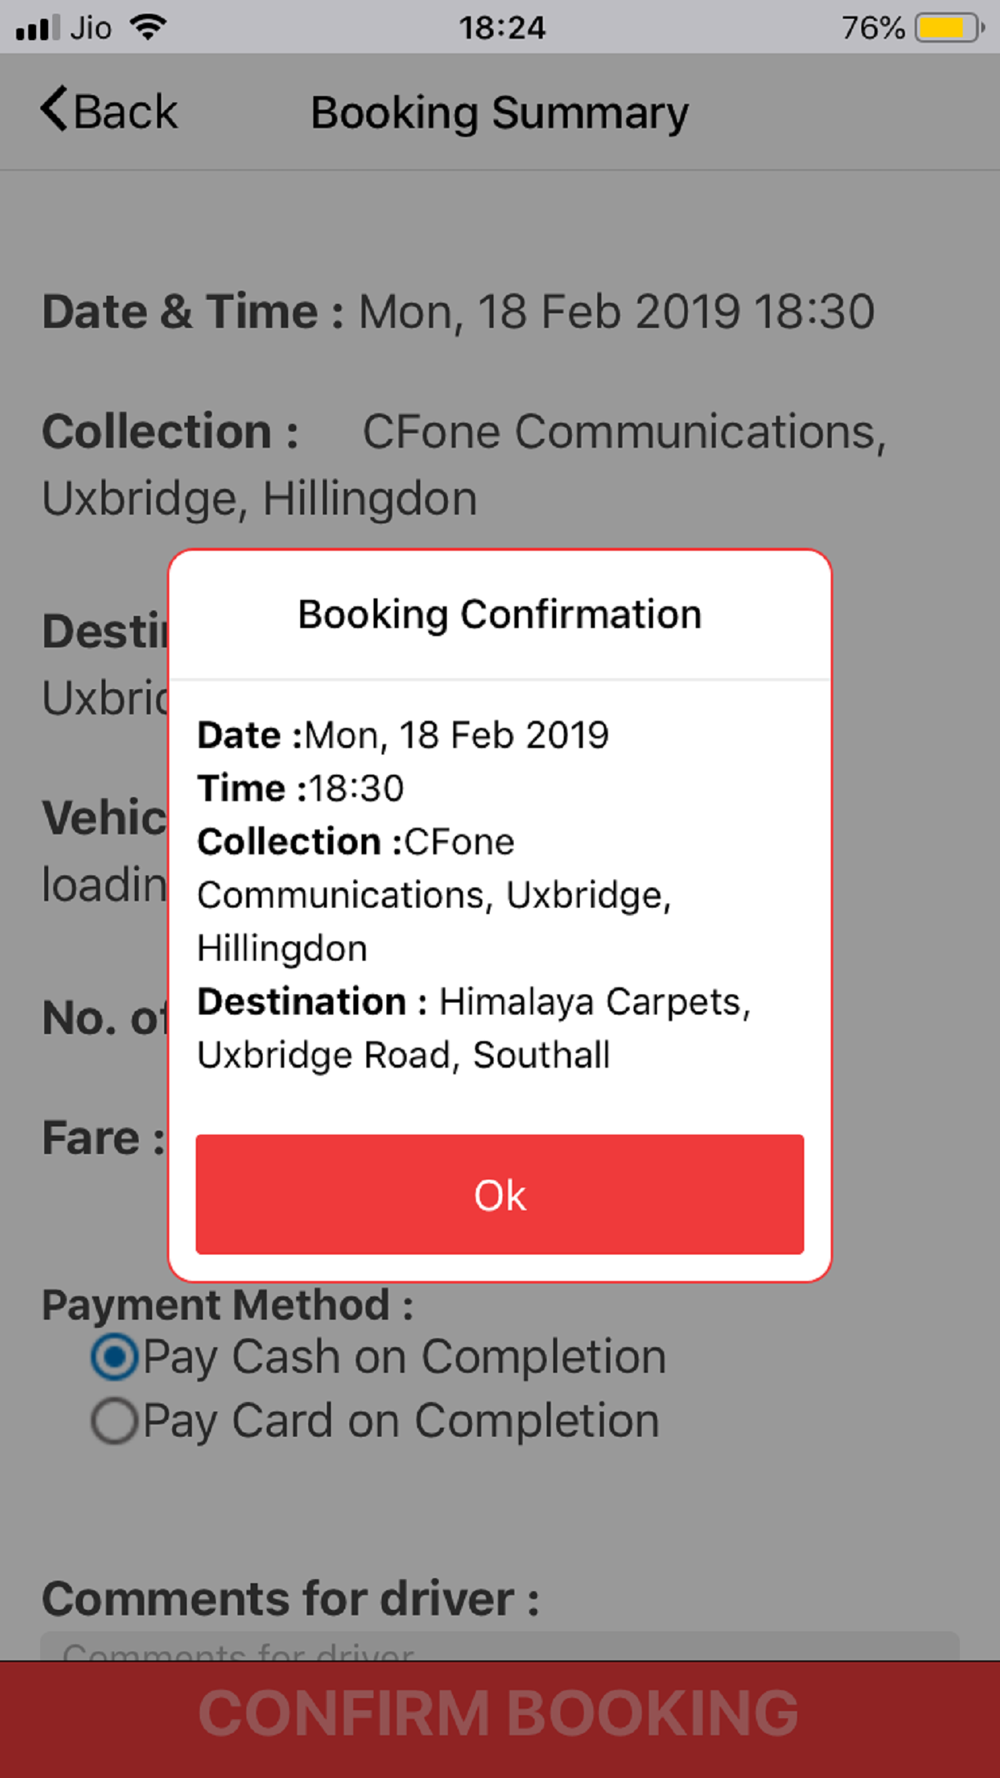Screen dimensions: 1000x1778
Task: Tap the Wi-Fi status icon
Action: 148,27
